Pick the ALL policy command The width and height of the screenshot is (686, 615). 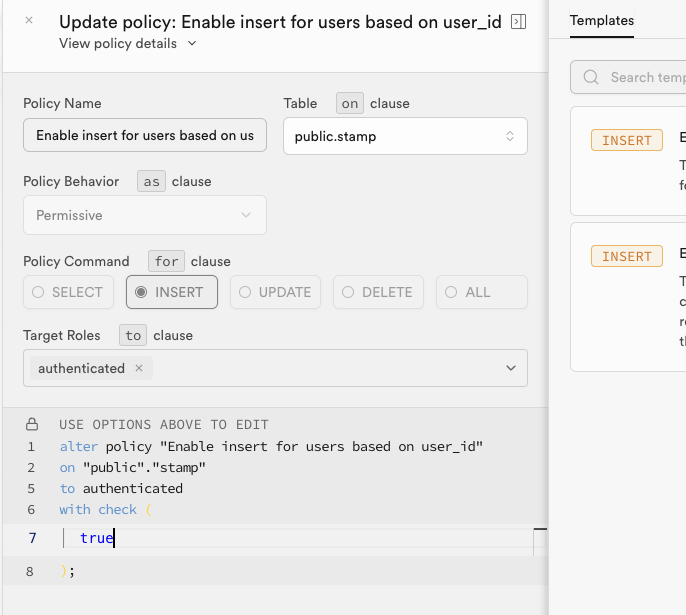(479, 292)
